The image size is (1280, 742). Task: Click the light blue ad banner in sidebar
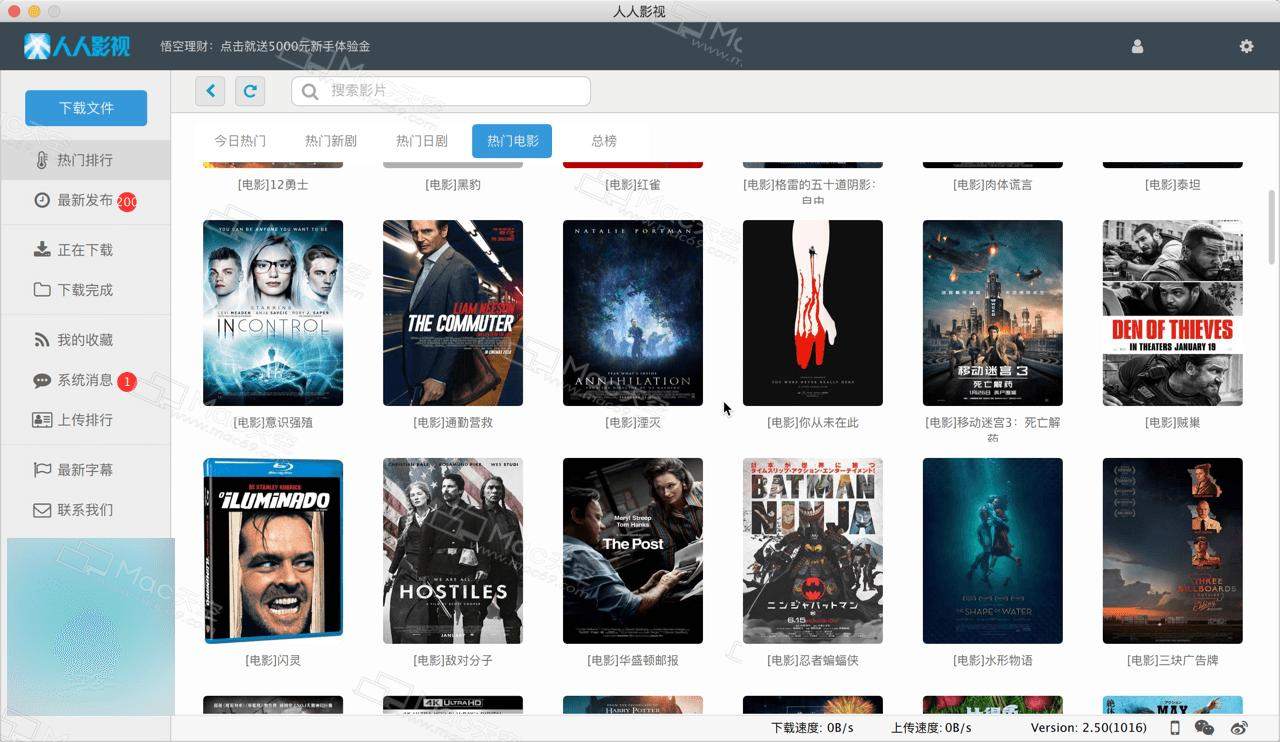[x=91, y=626]
